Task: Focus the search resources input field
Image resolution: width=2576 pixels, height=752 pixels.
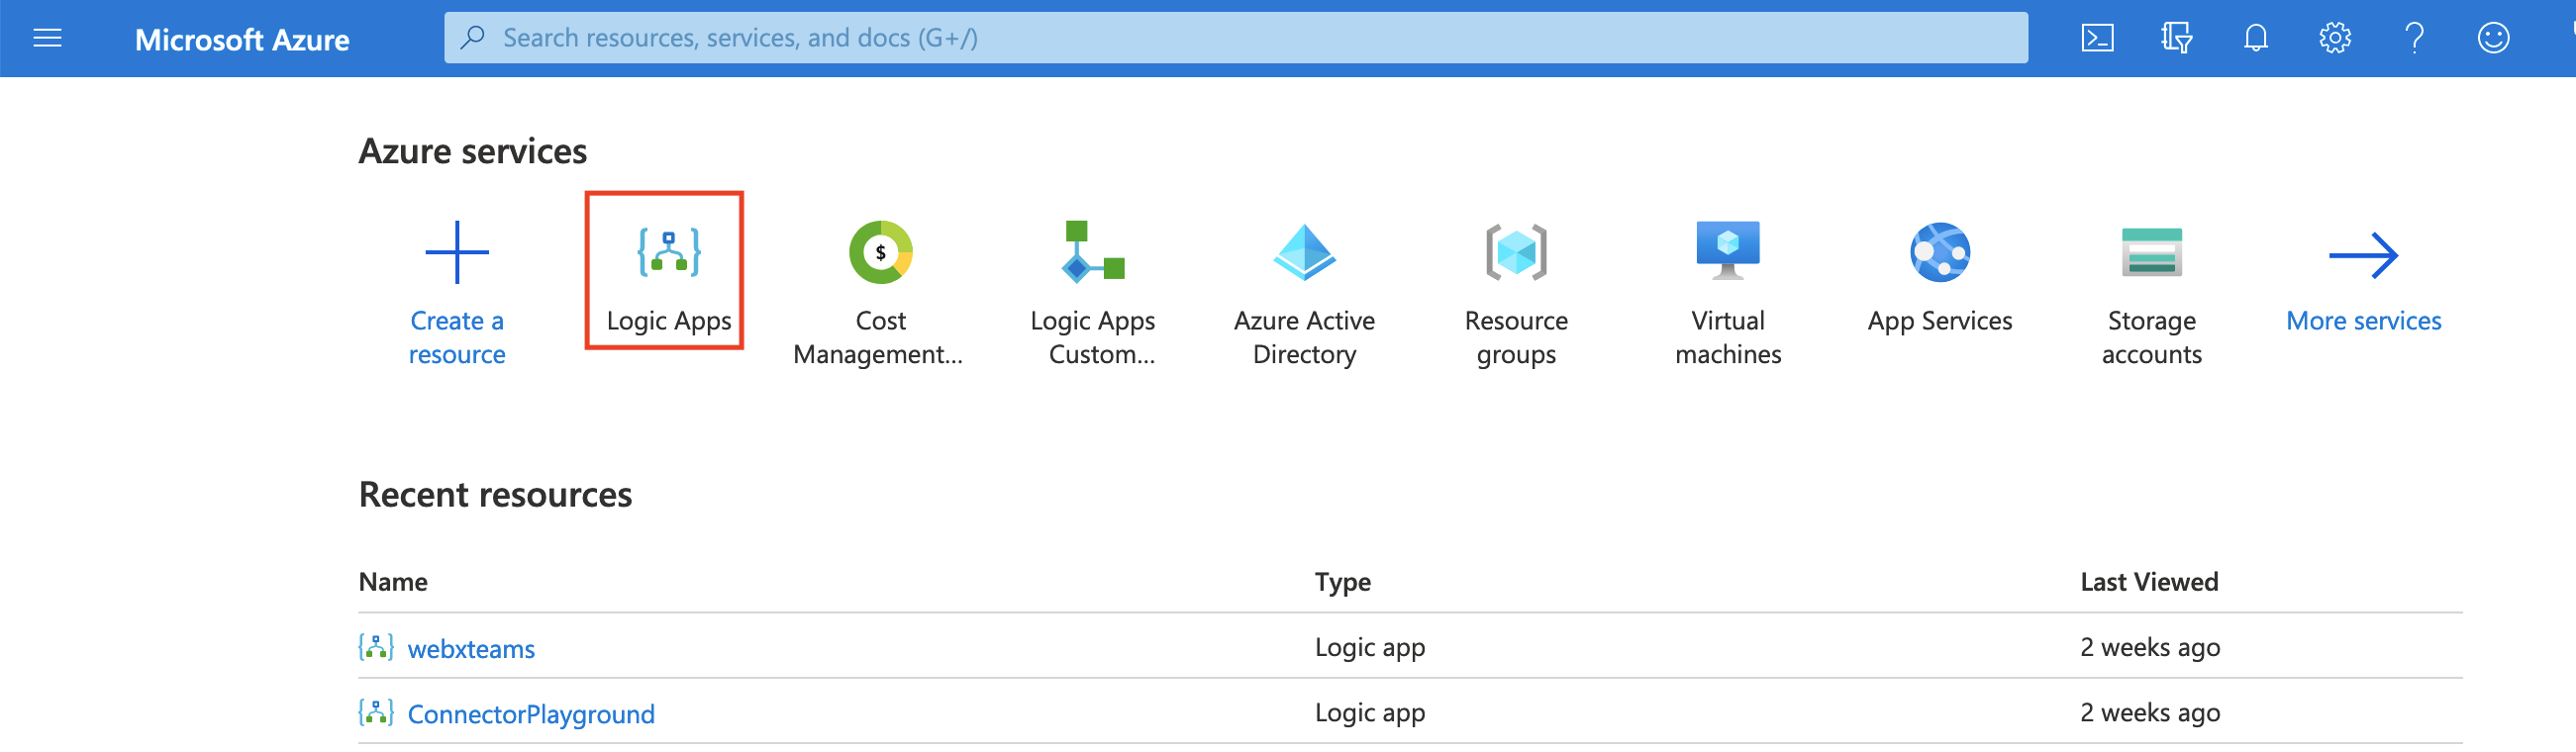Action: click(1236, 38)
